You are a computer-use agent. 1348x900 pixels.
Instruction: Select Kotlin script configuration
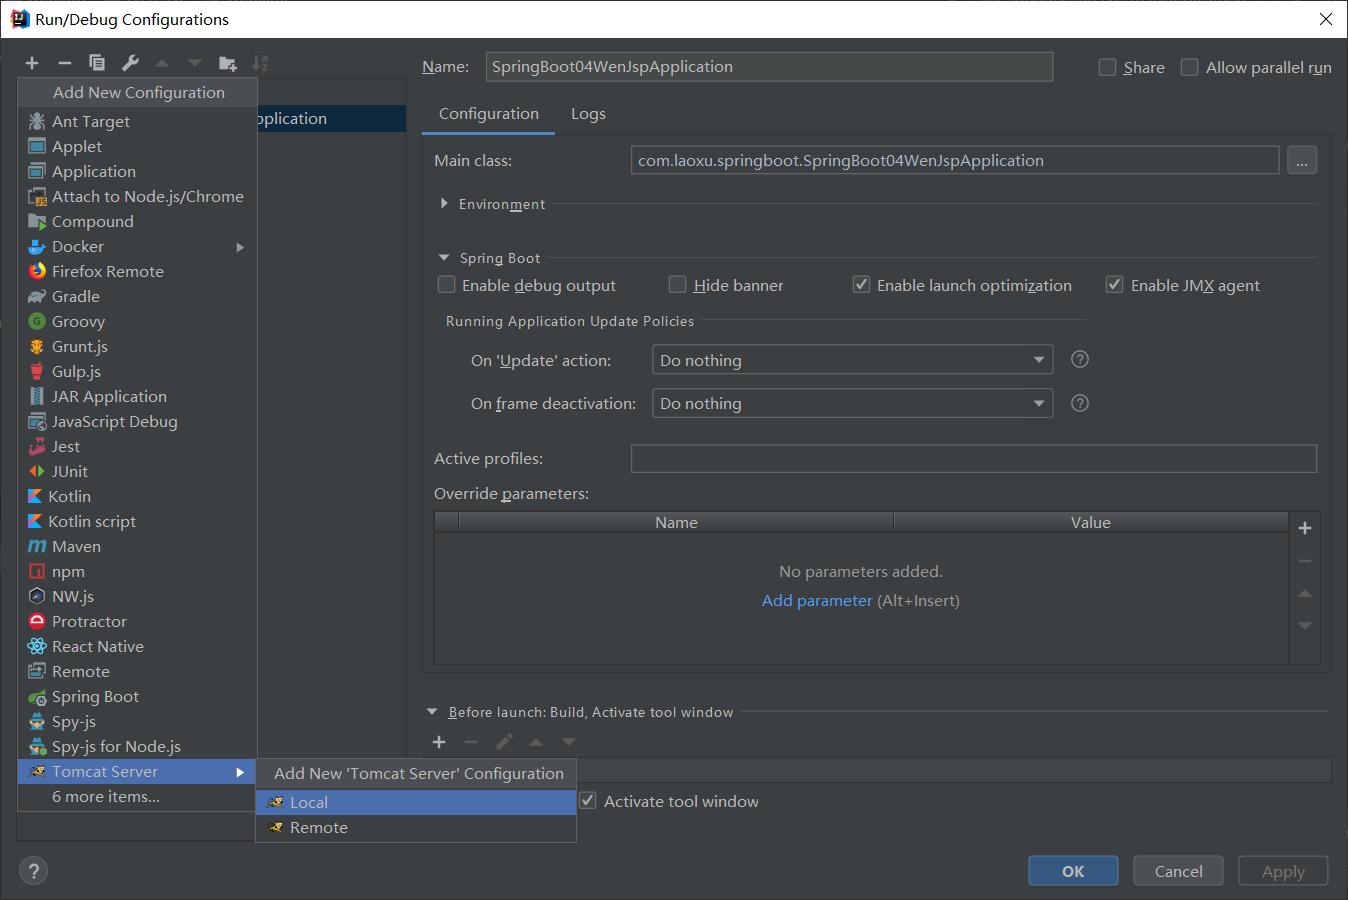pos(137,521)
